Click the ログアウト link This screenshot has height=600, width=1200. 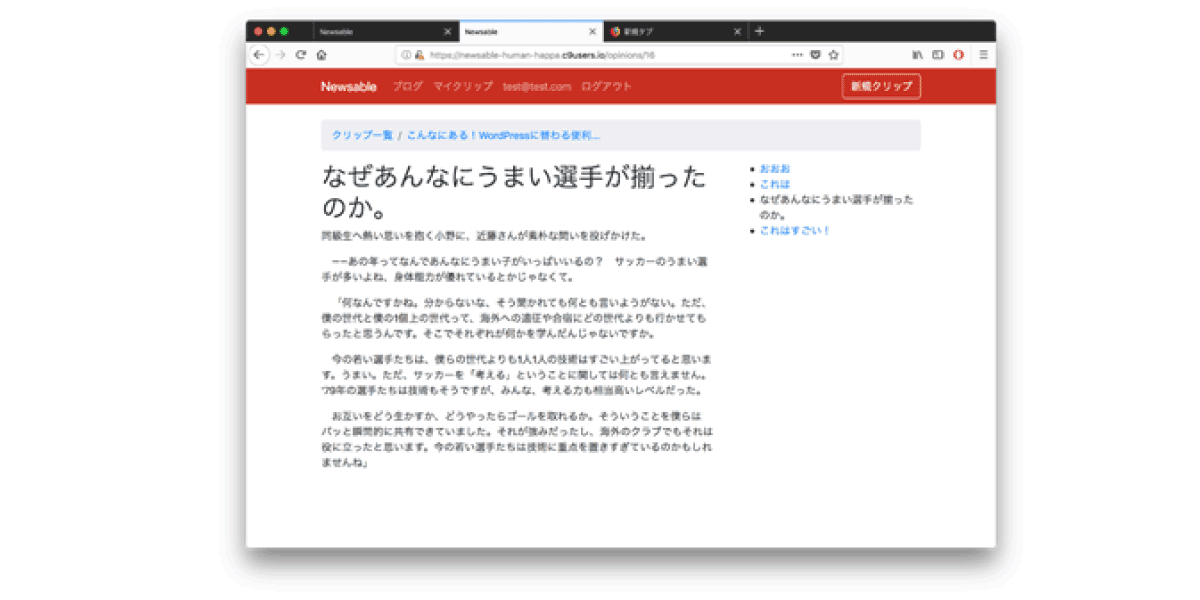coord(606,87)
